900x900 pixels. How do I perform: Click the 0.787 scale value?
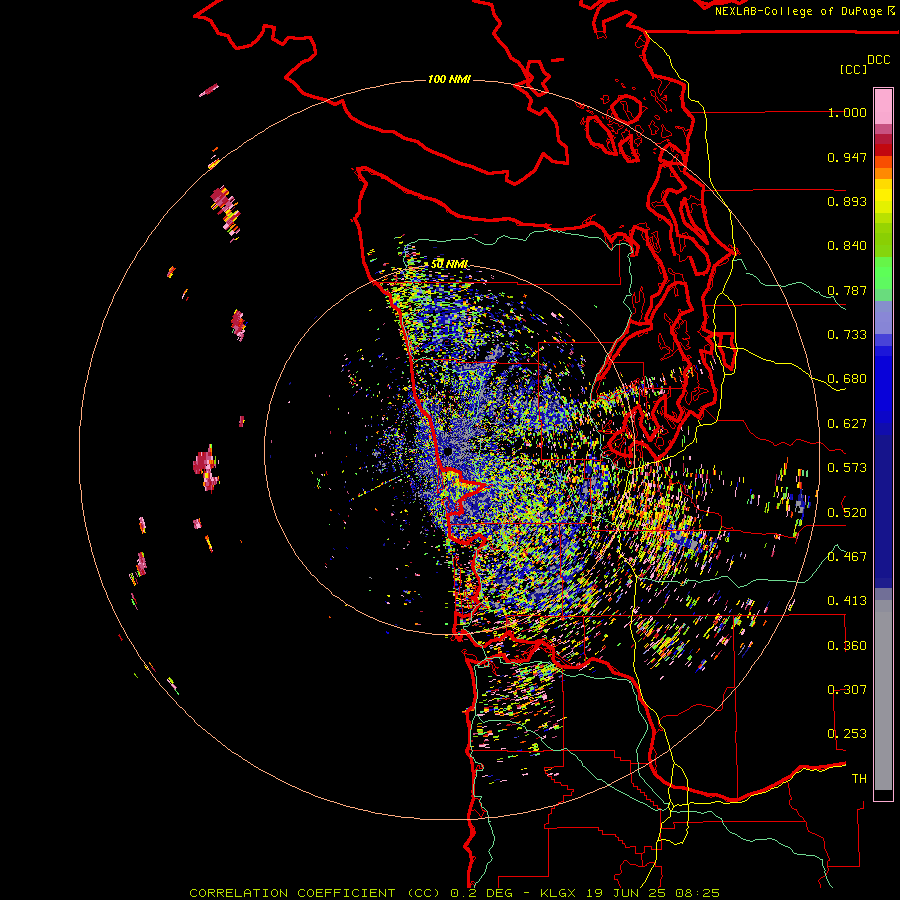pos(847,290)
